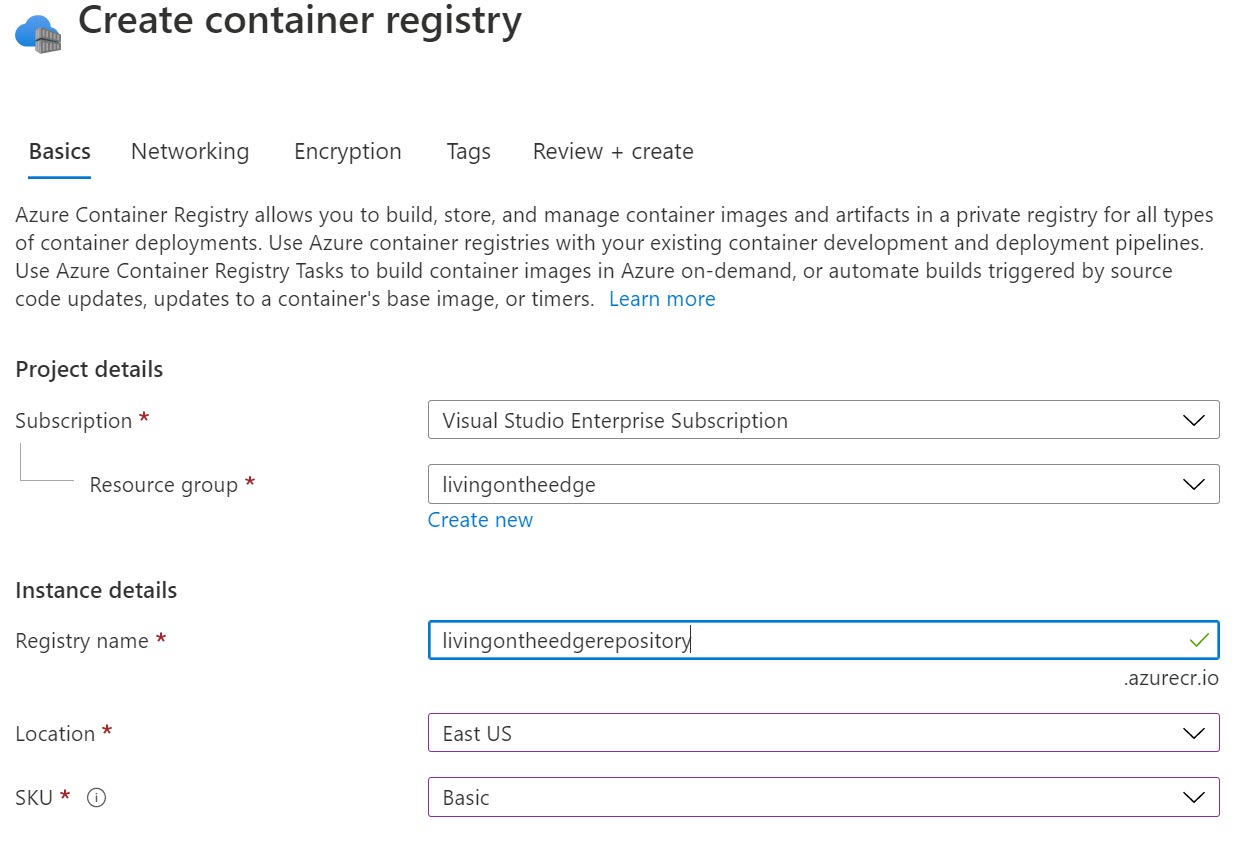Open the Review + create tab
Screen dimensions: 1257x862
point(613,152)
